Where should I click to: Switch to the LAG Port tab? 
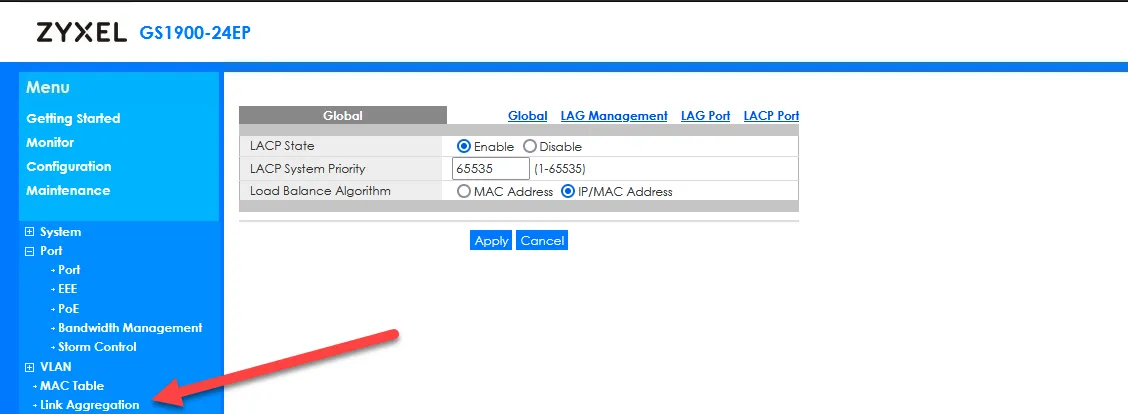click(705, 116)
